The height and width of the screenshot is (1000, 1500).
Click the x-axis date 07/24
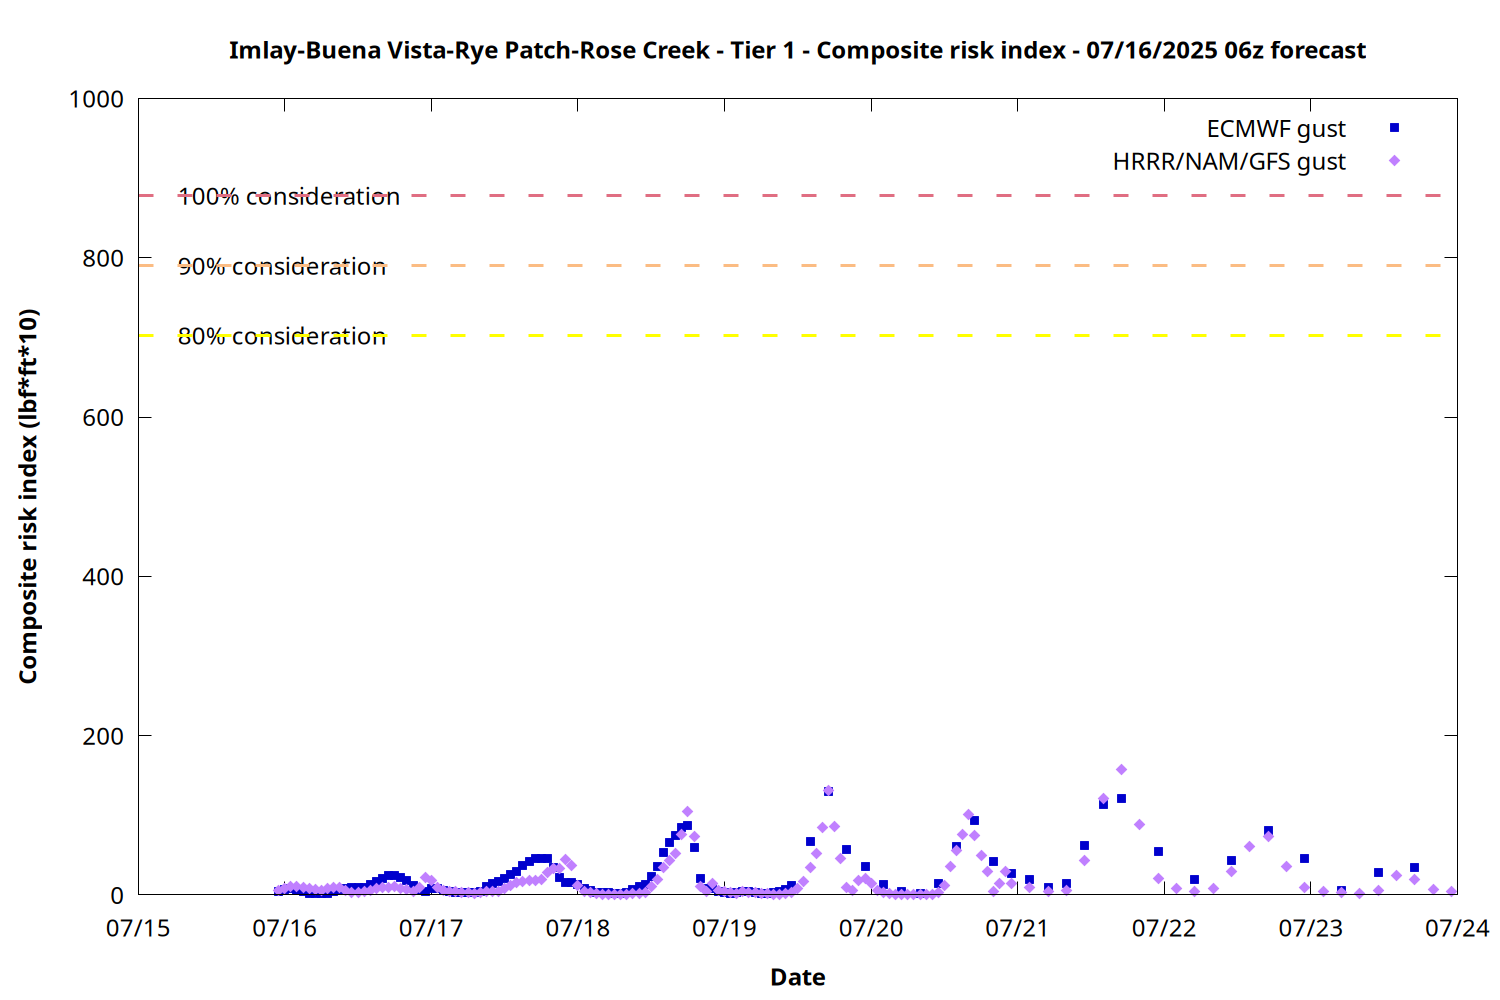pyautogui.click(x=1457, y=928)
